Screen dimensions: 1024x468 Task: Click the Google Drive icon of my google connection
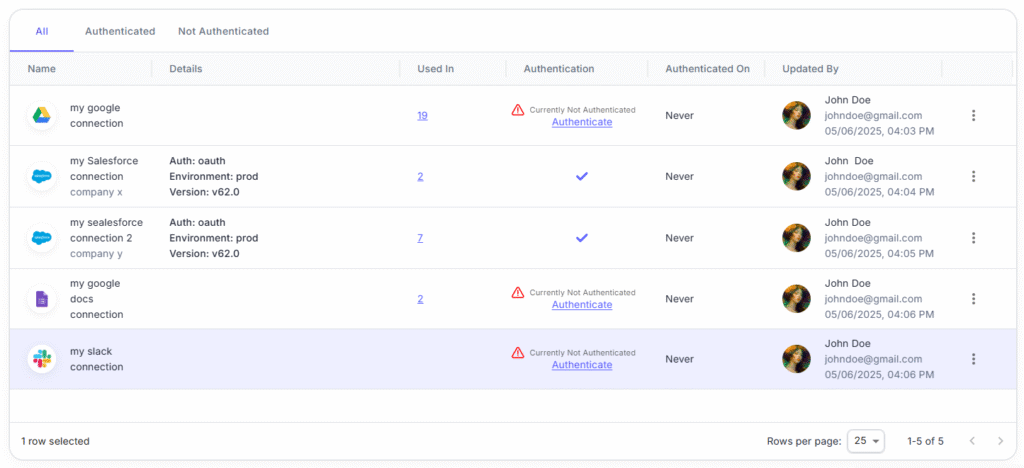pyautogui.click(x=42, y=116)
